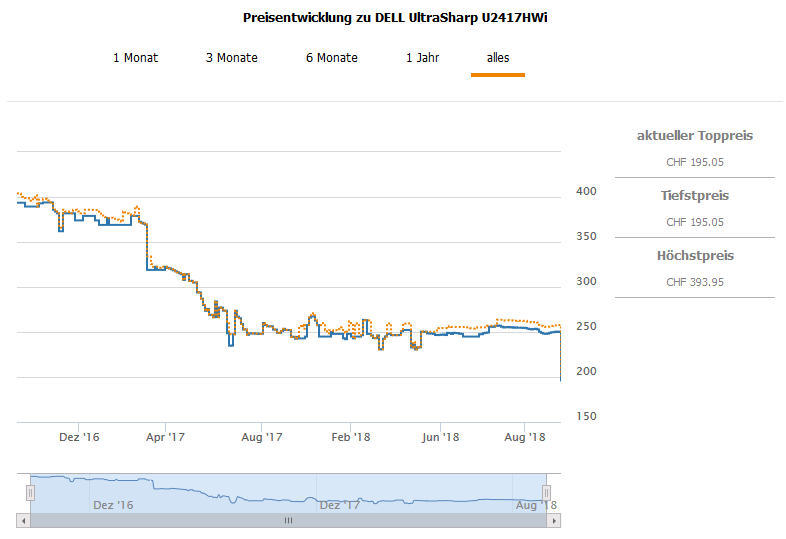Choose the 1 Jahr range
The width and height of the screenshot is (786, 539).
point(422,58)
